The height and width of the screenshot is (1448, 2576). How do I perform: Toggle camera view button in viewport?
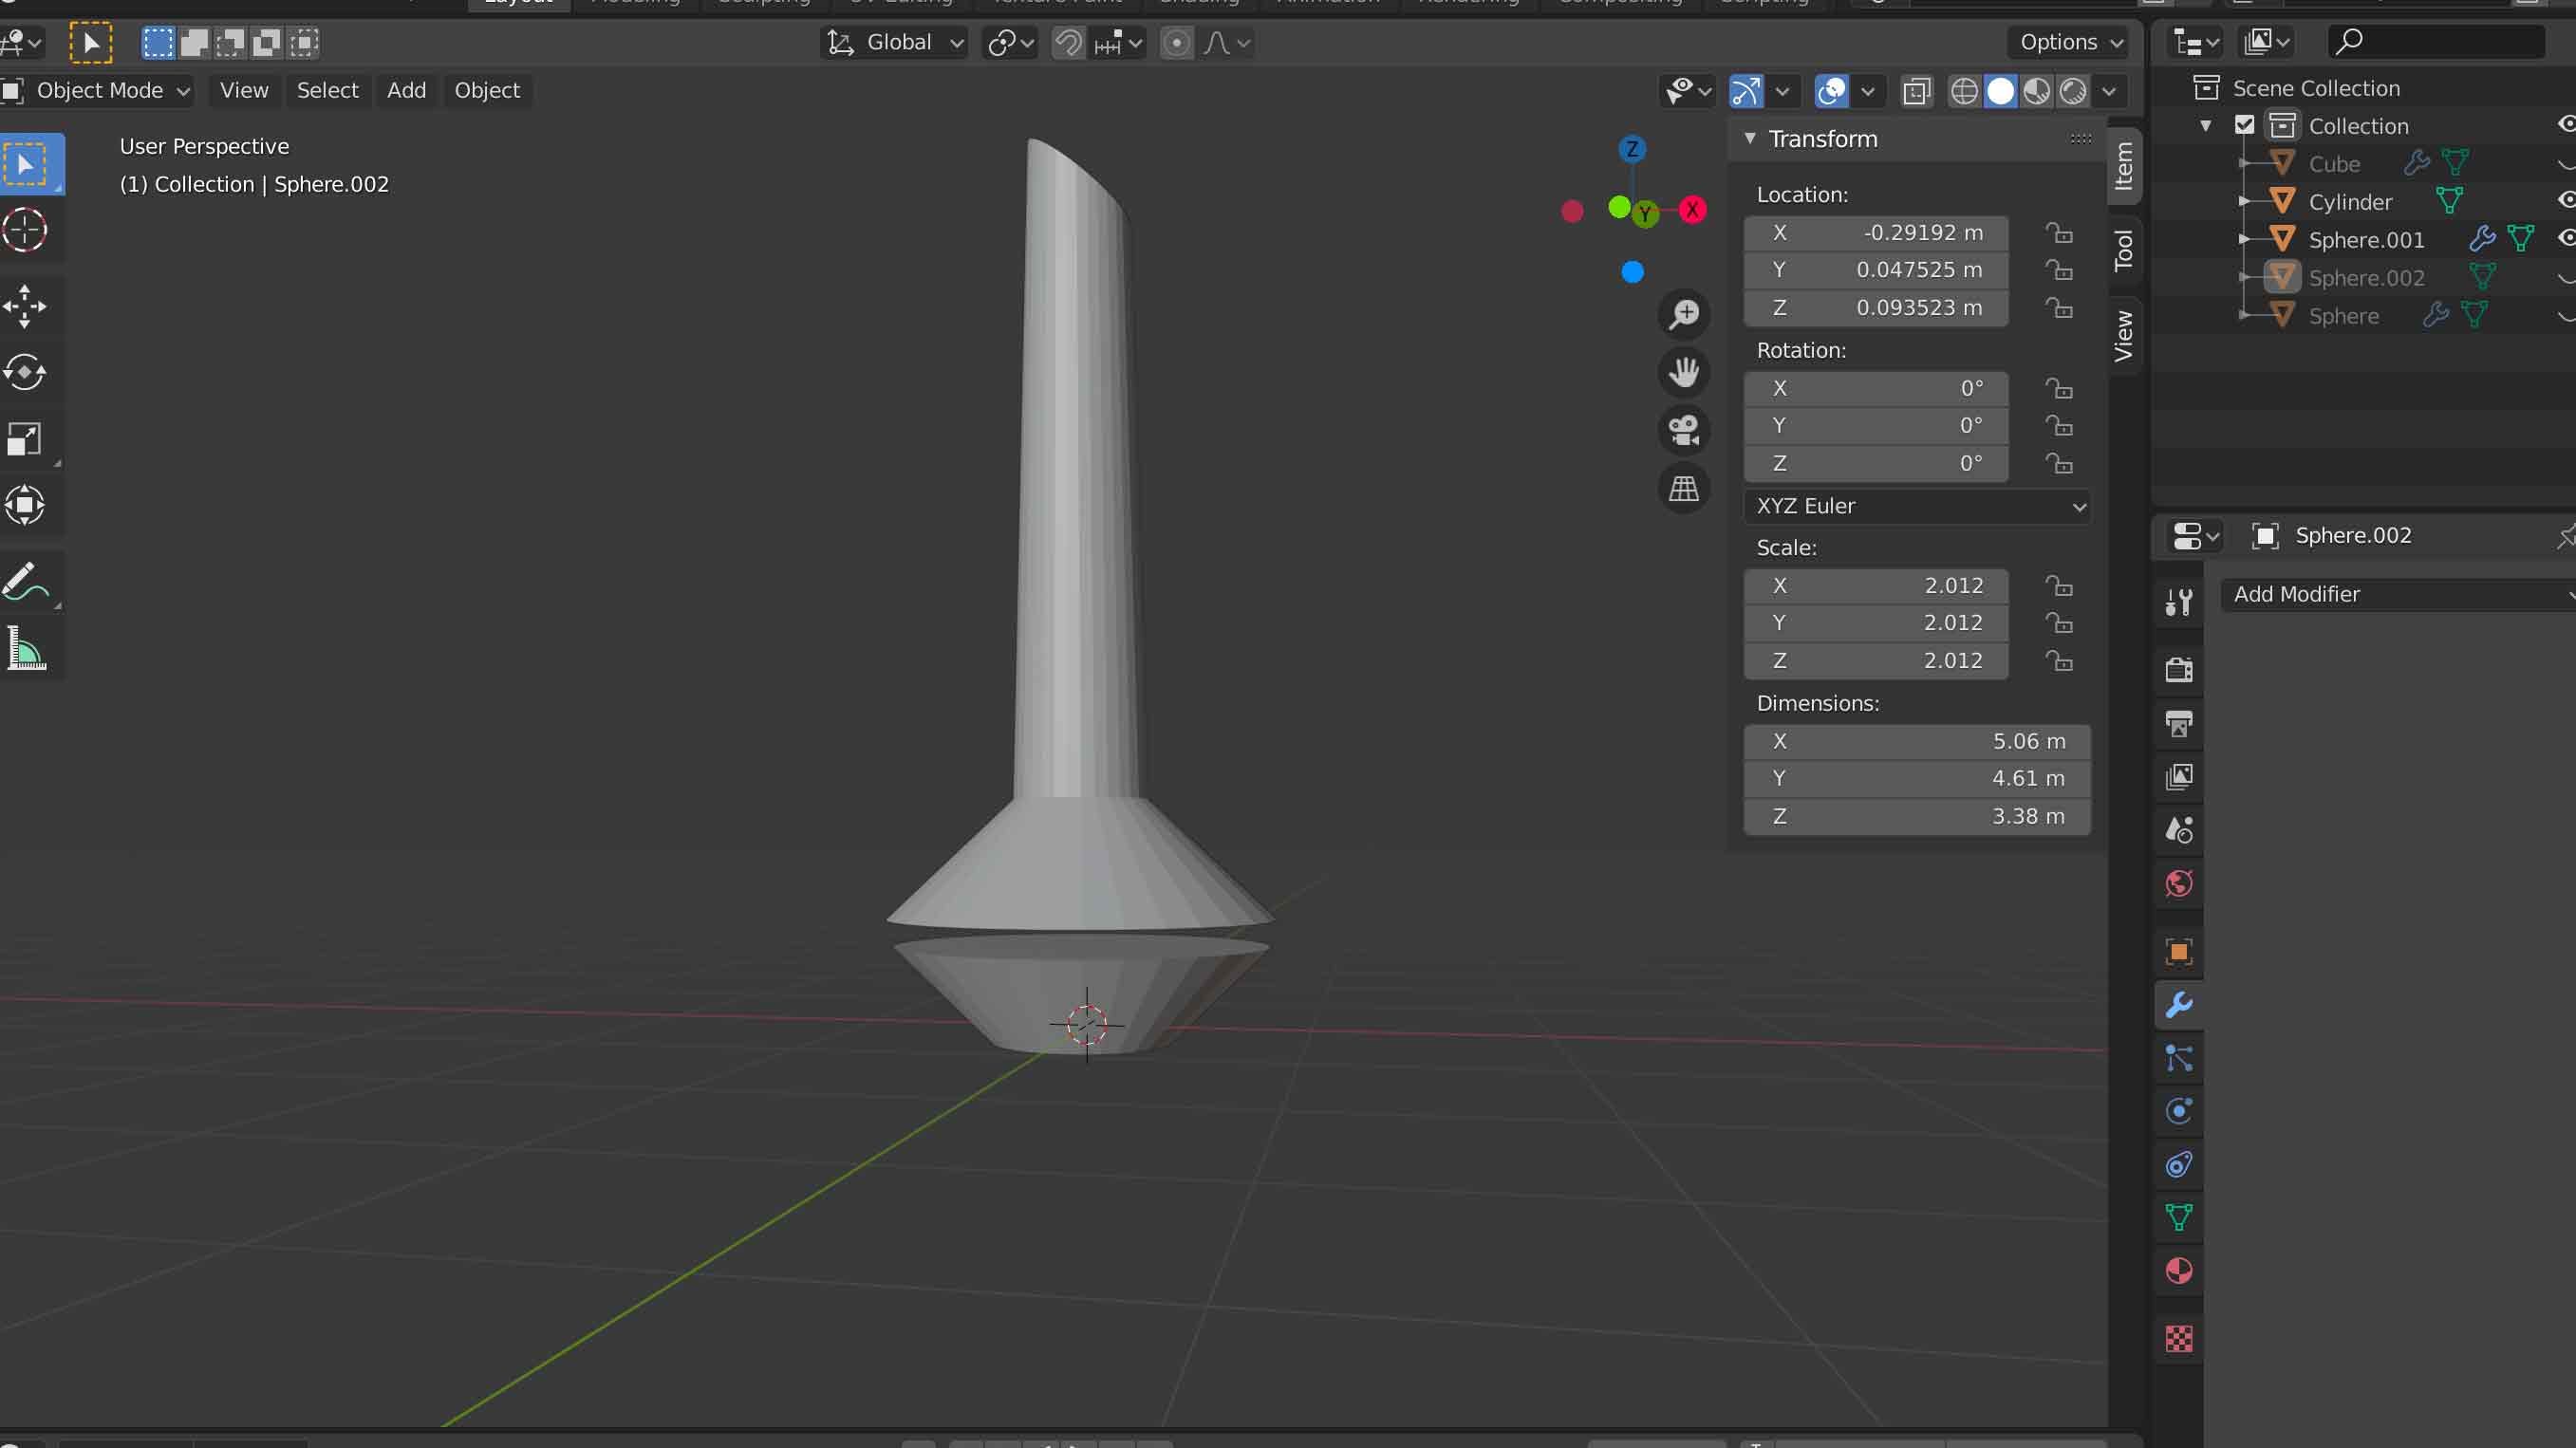coord(1684,430)
